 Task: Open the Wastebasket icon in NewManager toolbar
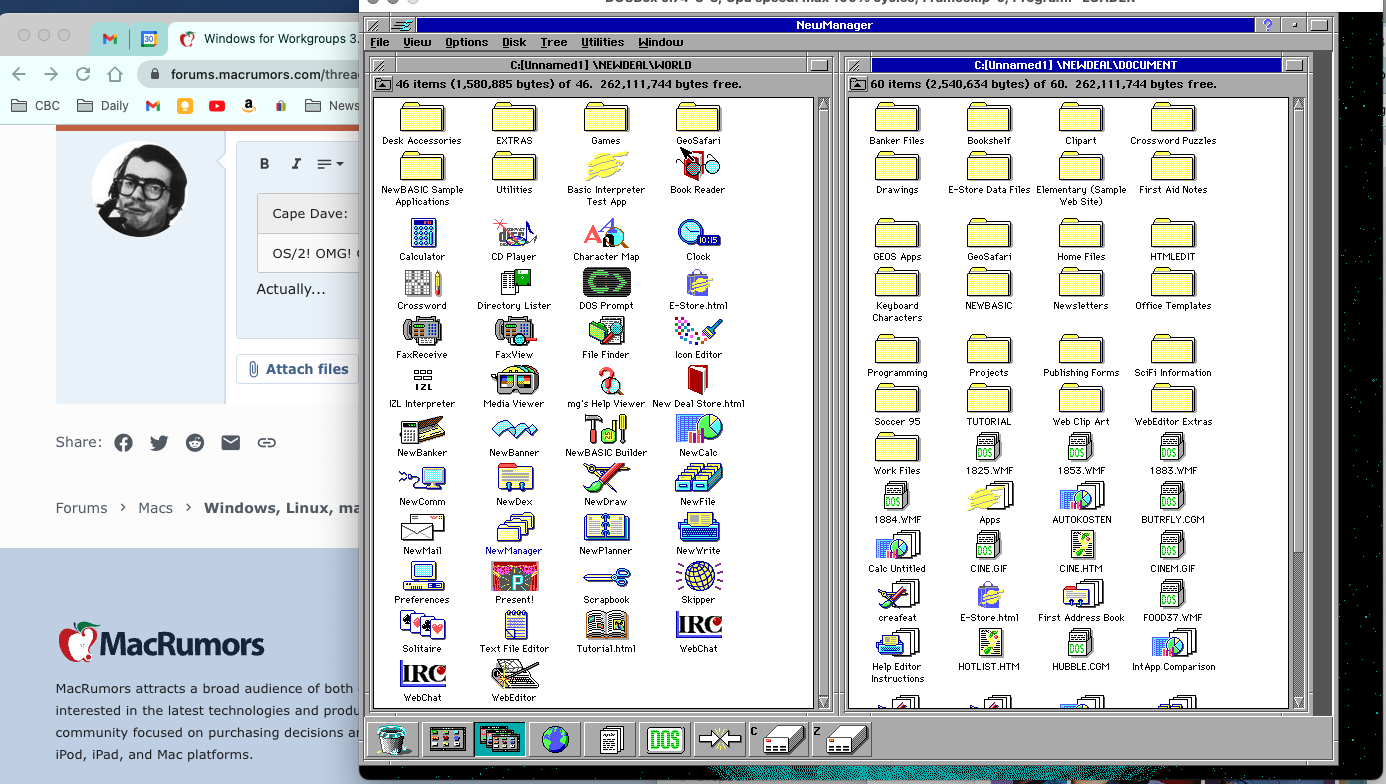click(x=393, y=740)
